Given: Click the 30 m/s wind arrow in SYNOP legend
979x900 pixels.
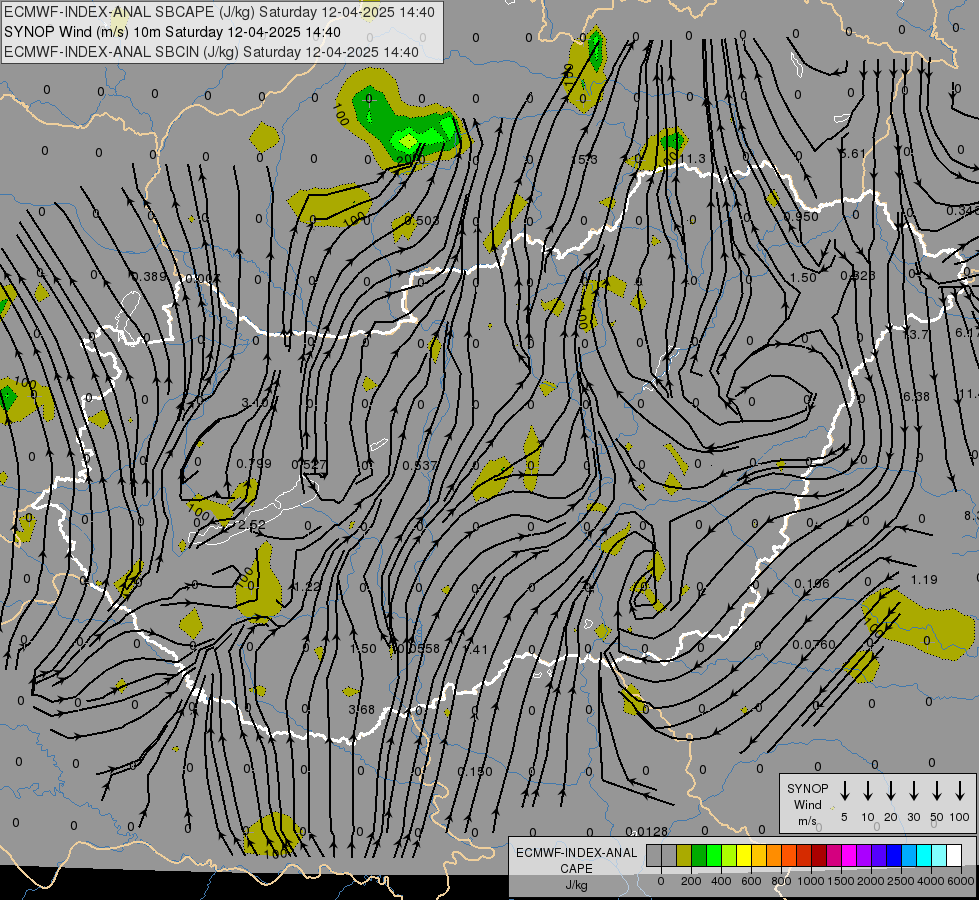Looking at the screenshot, I should pyautogui.click(x=914, y=791).
